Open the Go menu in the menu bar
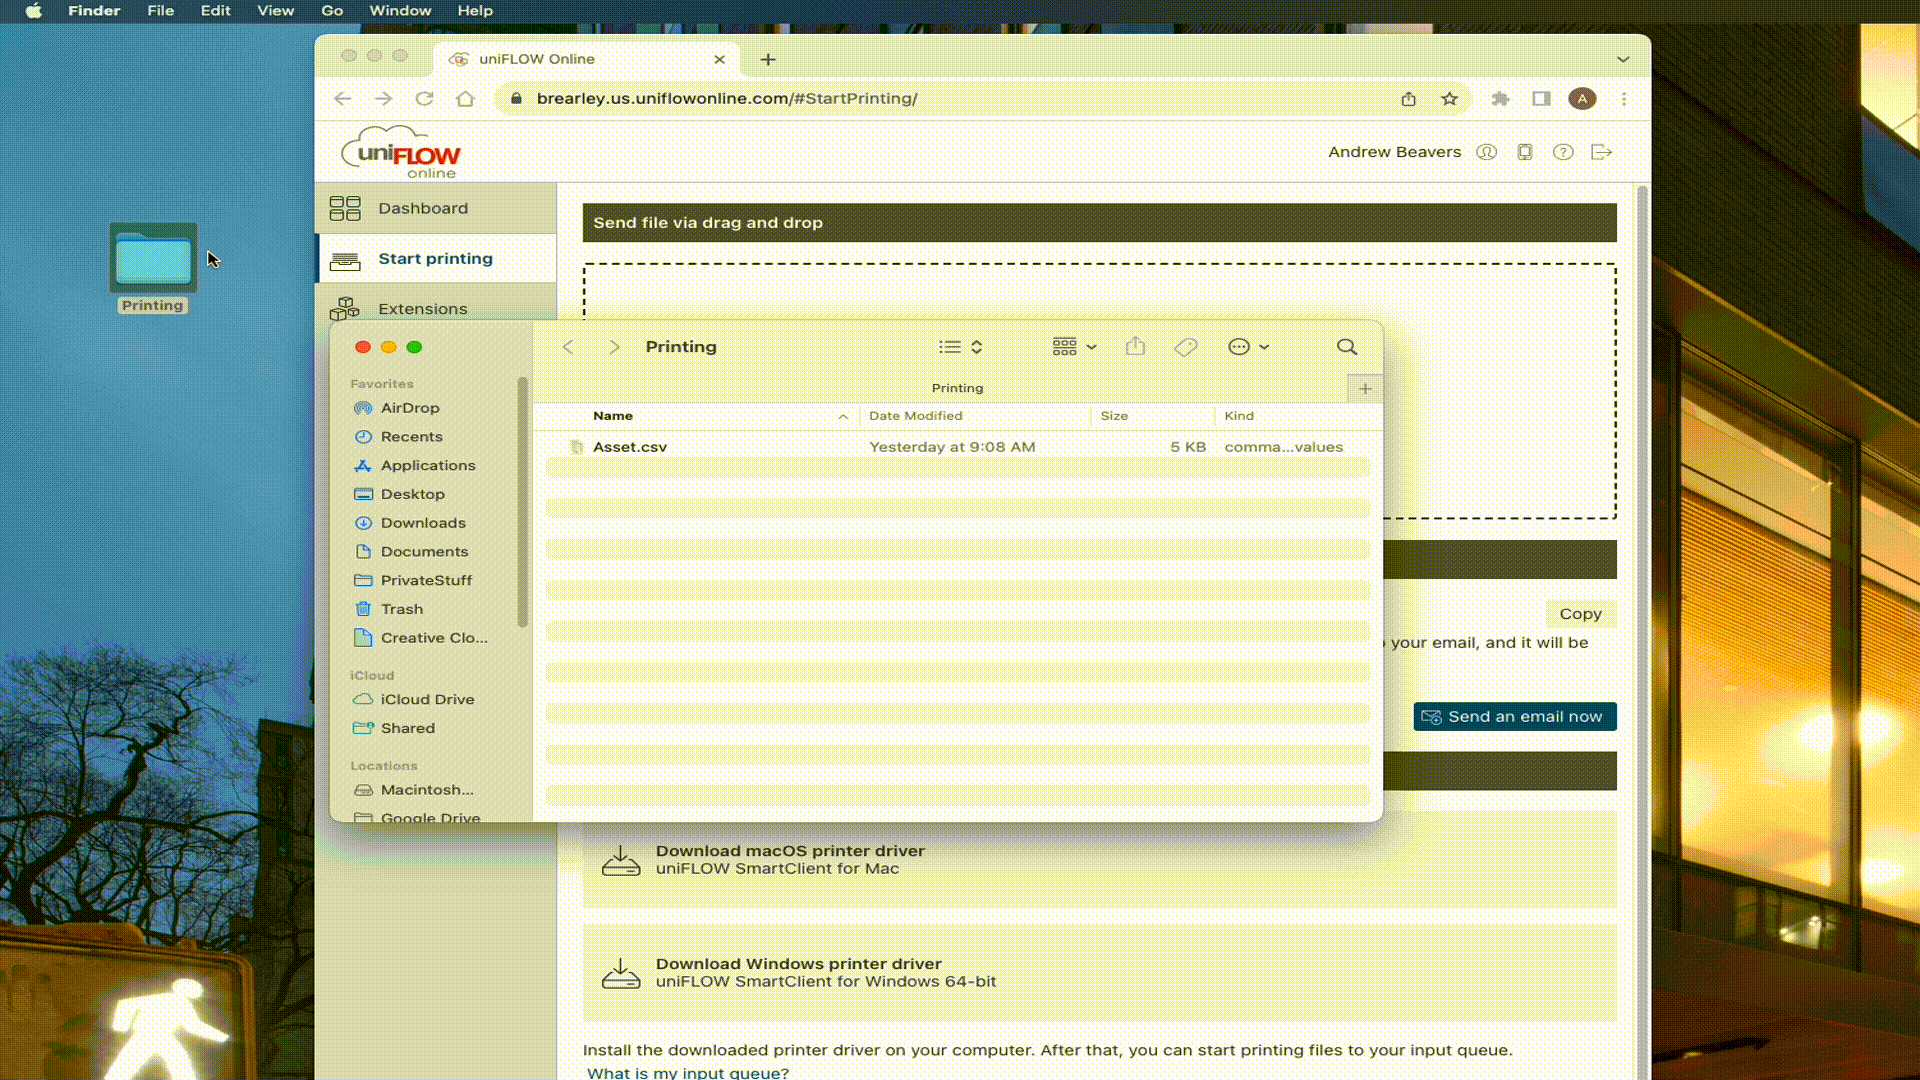1920x1080 pixels. 332,11
